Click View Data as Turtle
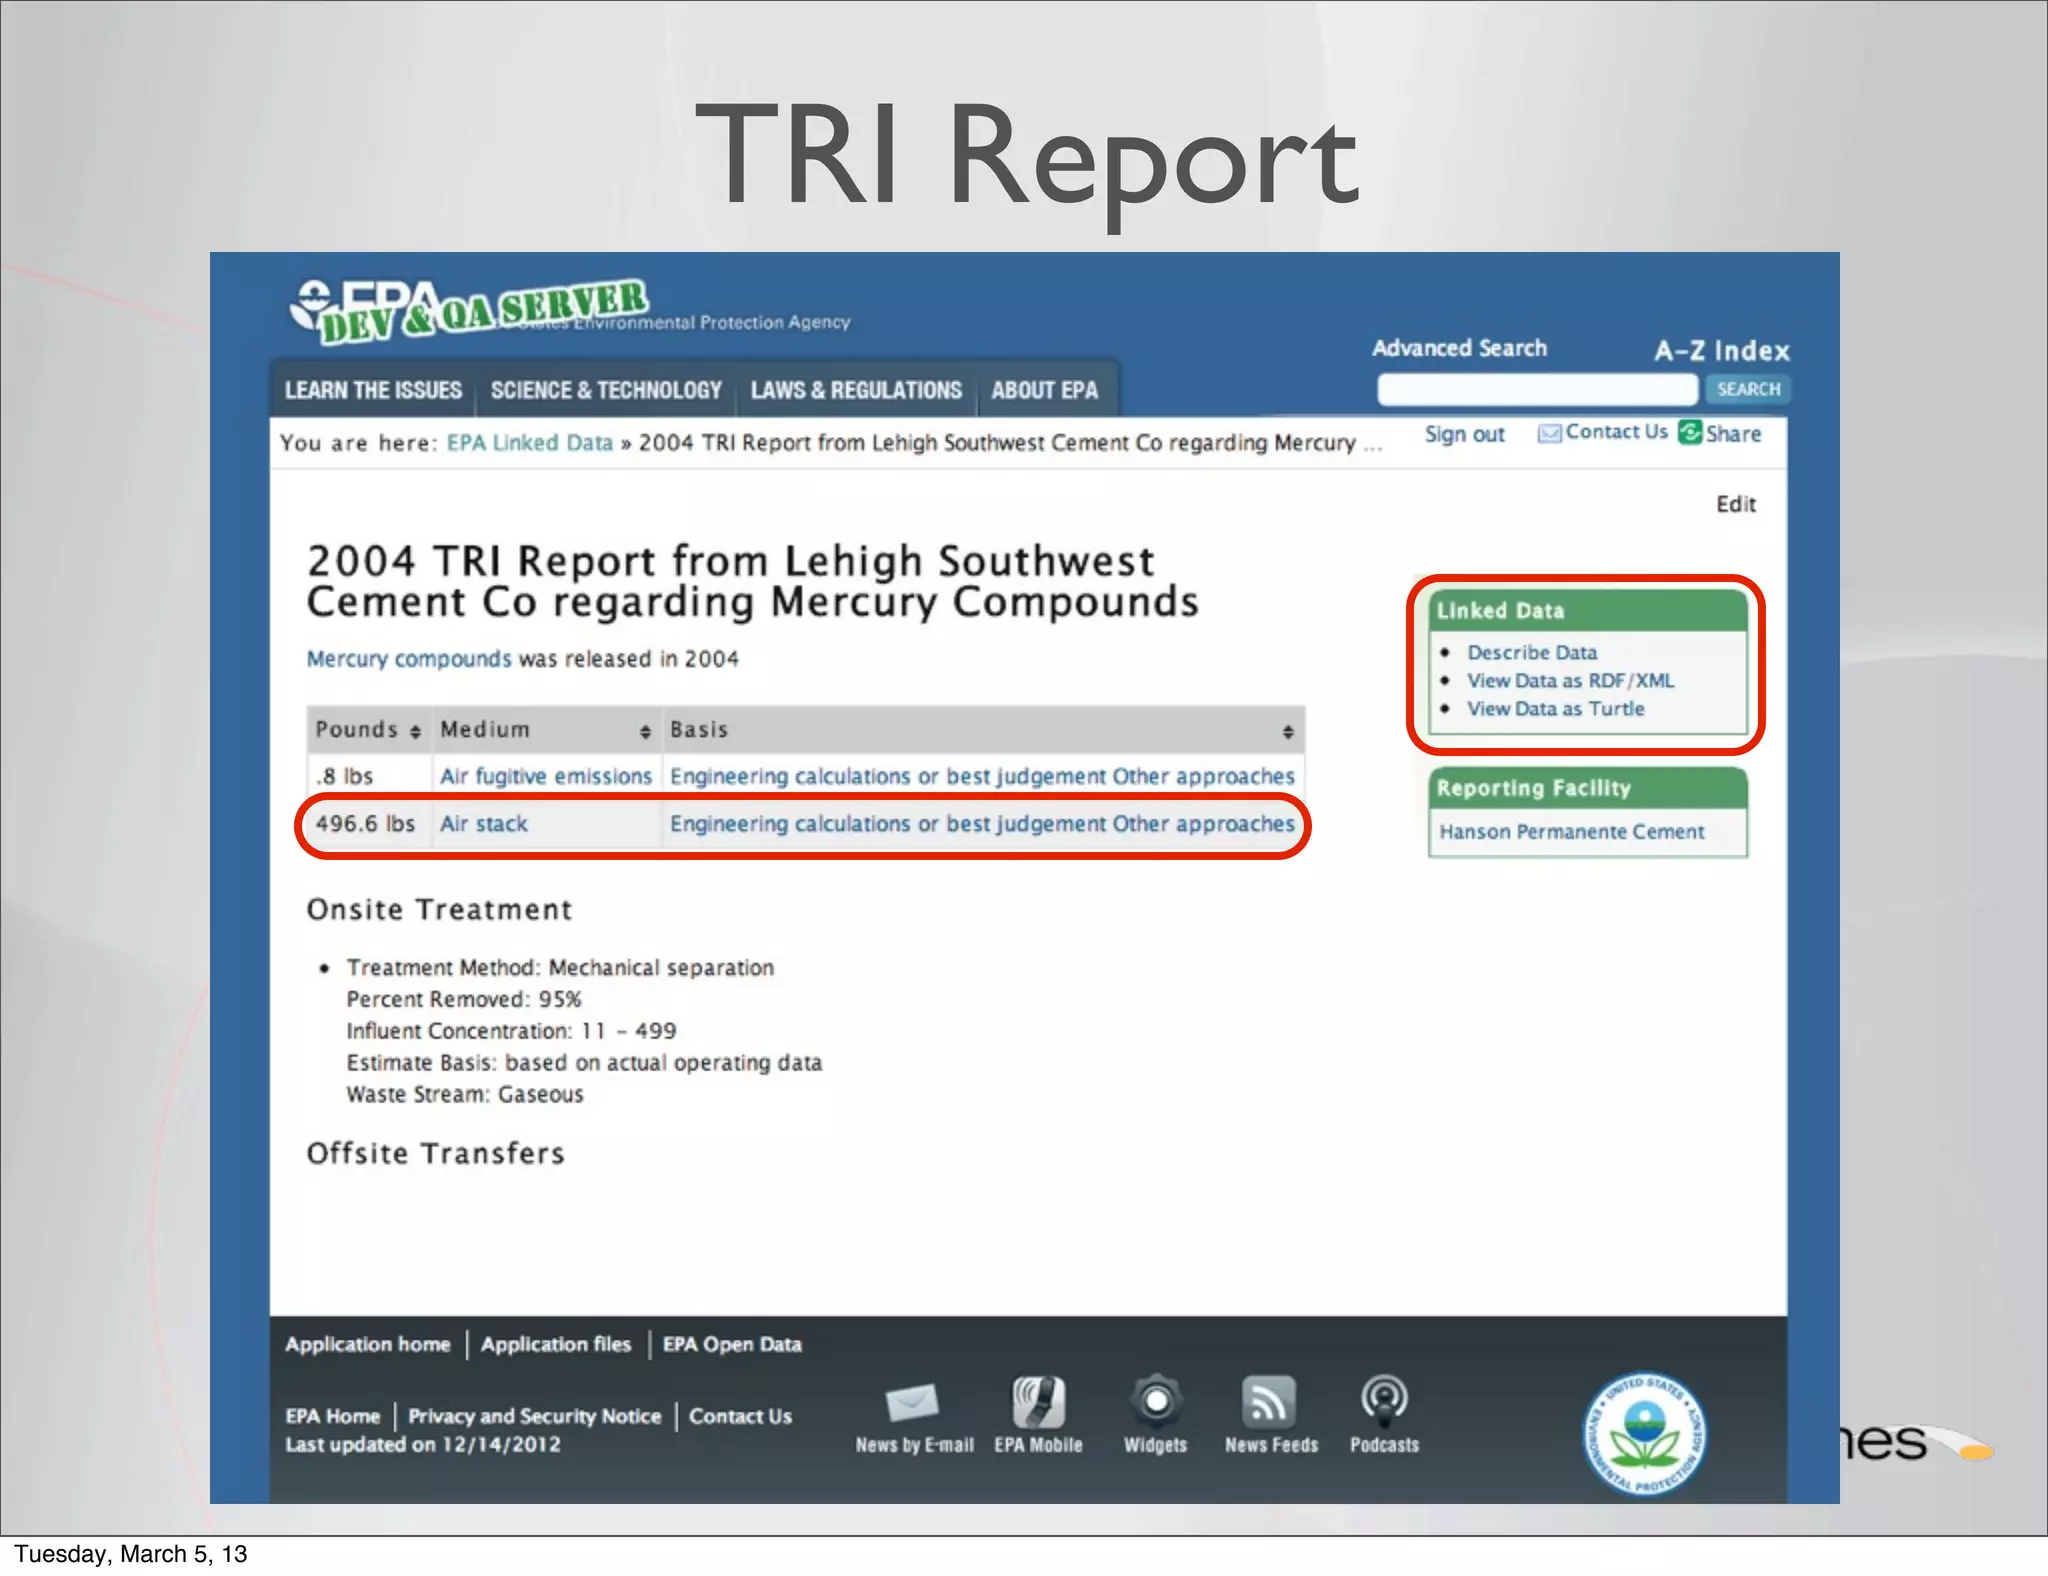The width and height of the screenshot is (2048, 1576). click(1555, 708)
